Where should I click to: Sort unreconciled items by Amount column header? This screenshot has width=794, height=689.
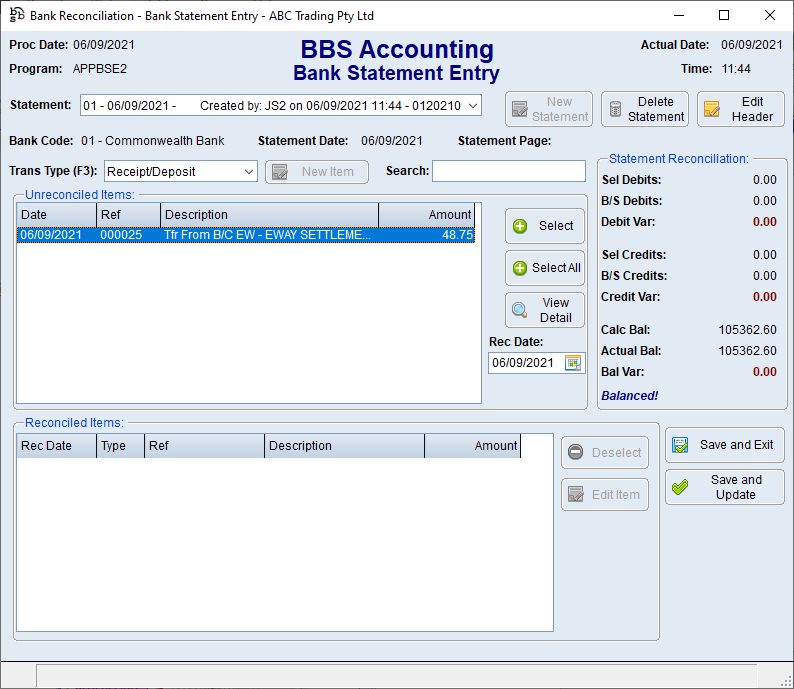[x=426, y=215]
